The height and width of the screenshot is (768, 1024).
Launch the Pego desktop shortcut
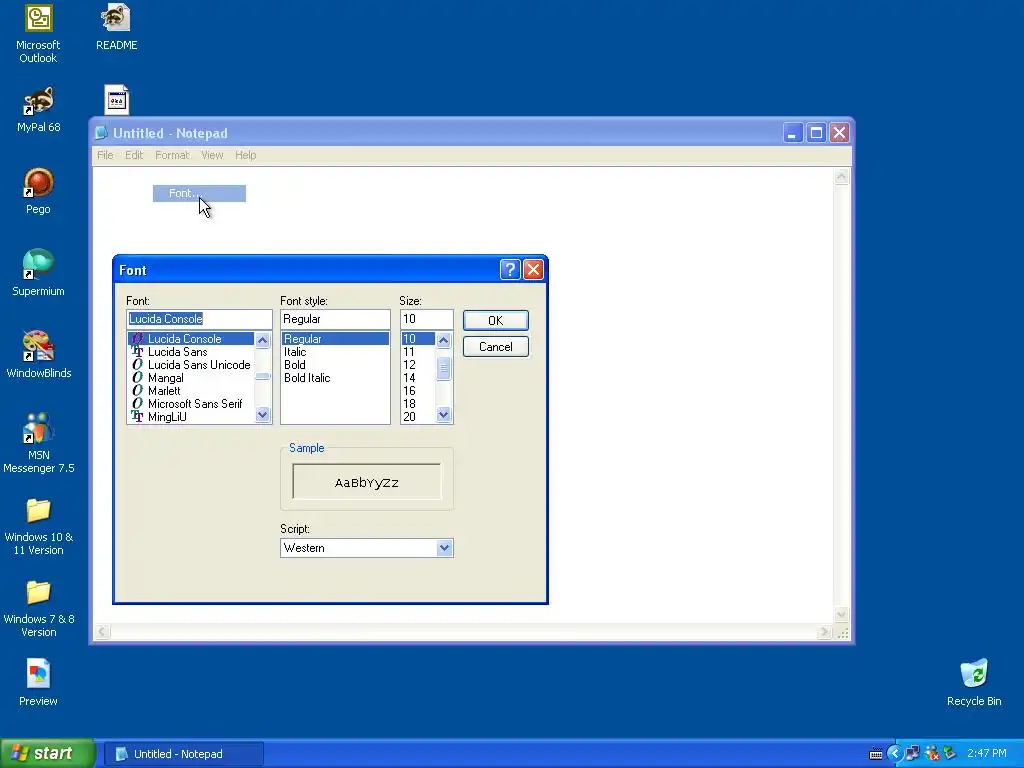click(38, 191)
